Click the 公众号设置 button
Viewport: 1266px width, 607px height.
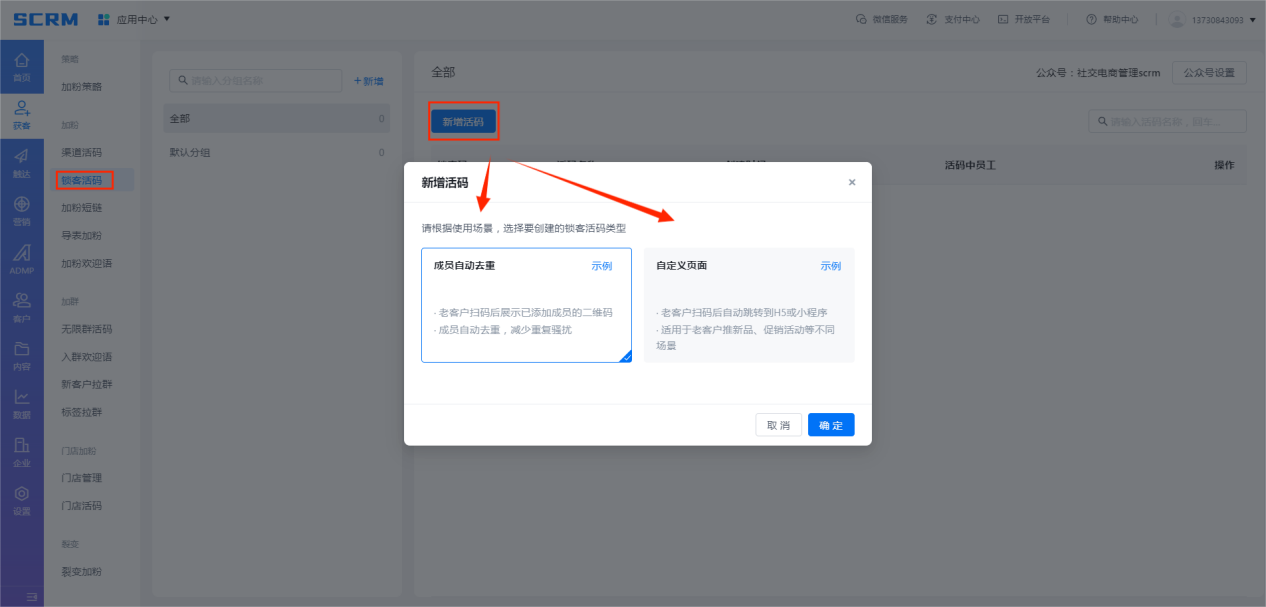[1209, 73]
